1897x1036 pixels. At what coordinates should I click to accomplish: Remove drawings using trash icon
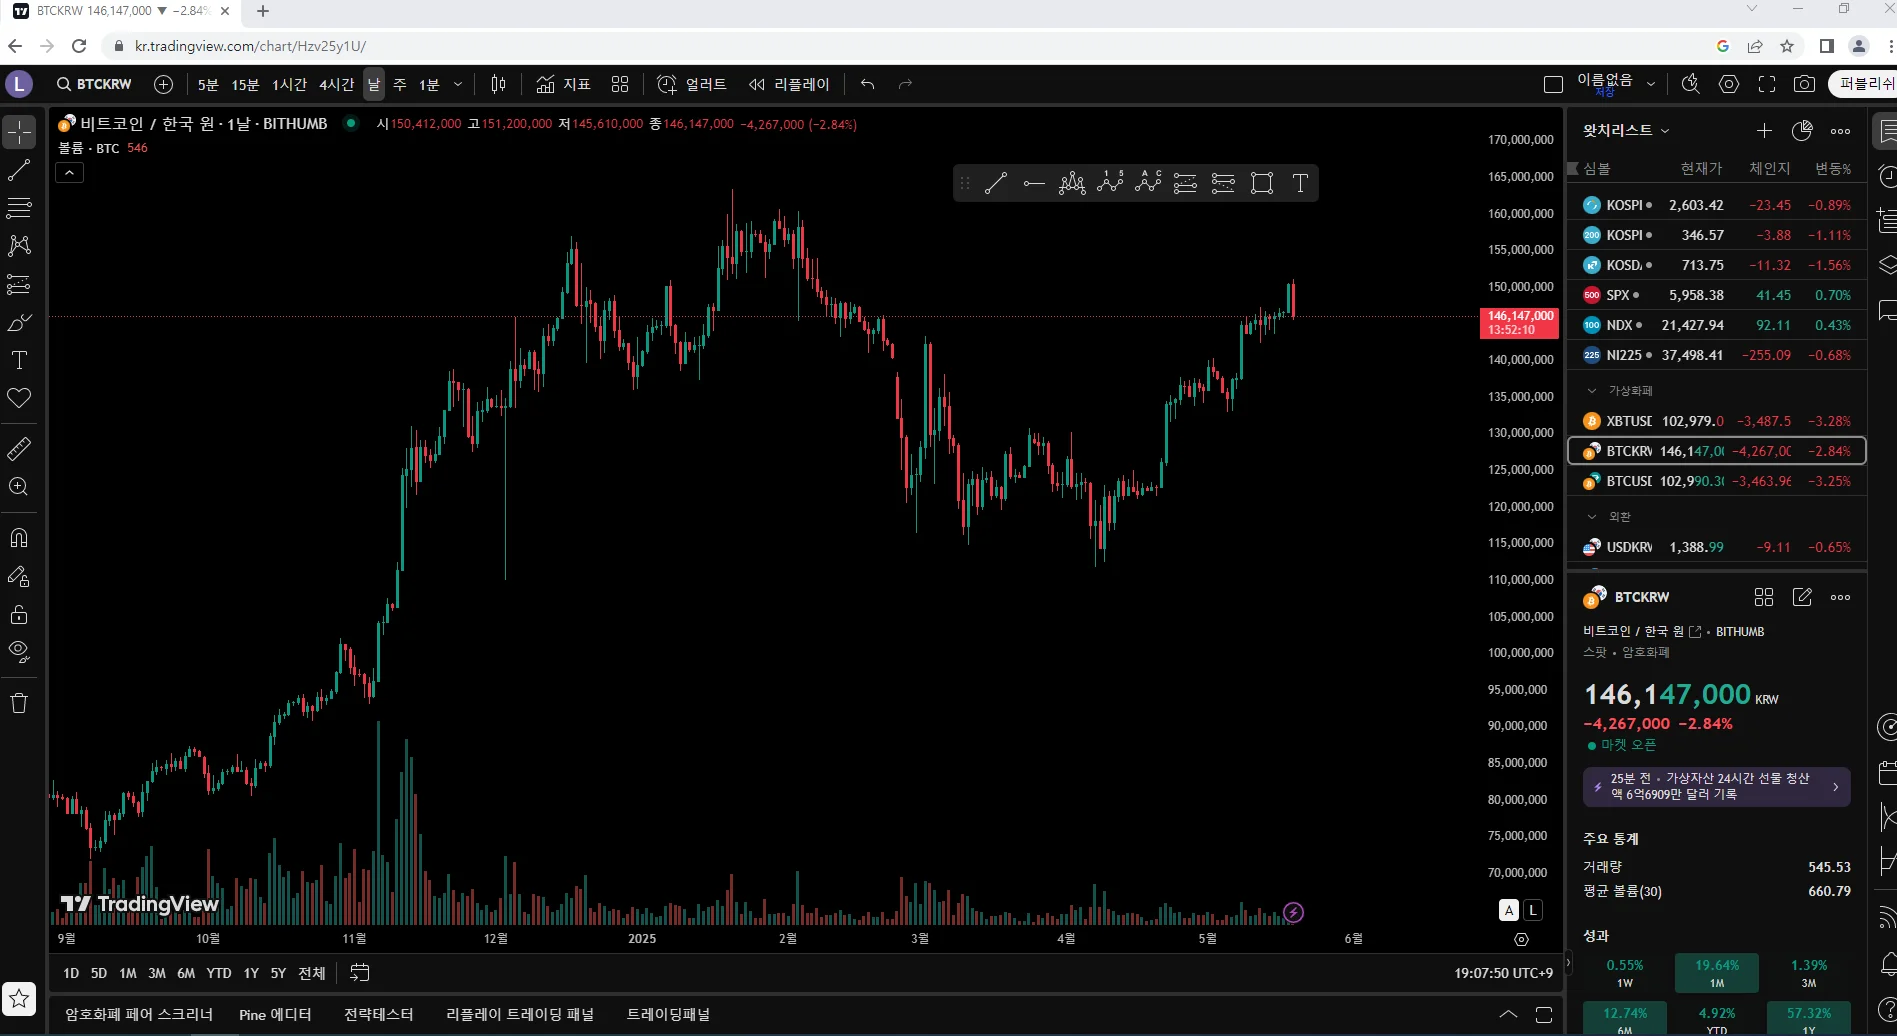click(x=19, y=703)
